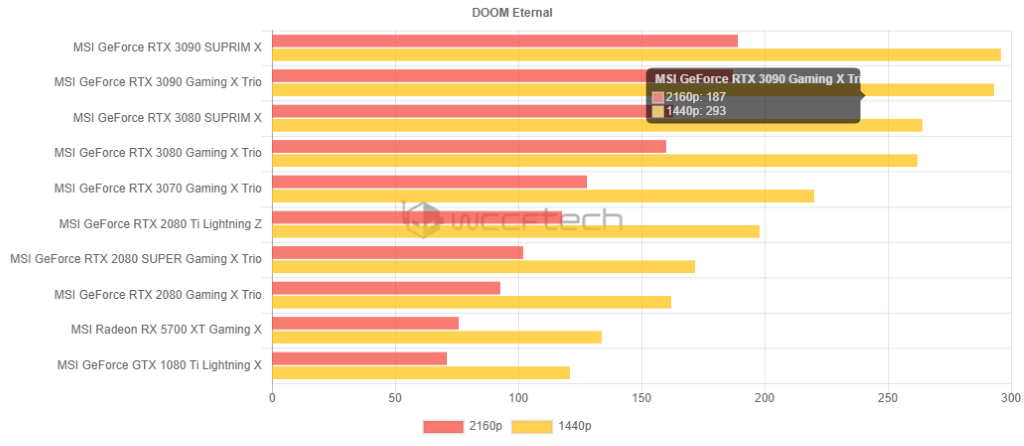The width and height of the screenshot is (1024, 446).
Task: Click the MSI GeForce RTX 3080 SUPRIM X label
Action: click(x=167, y=117)
